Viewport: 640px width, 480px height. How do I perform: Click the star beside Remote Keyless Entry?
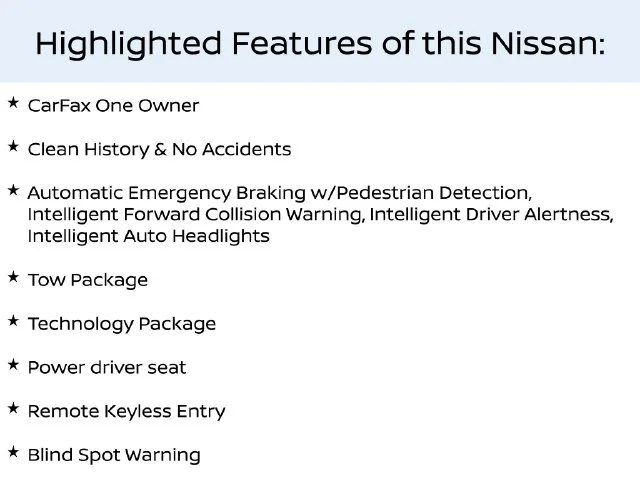tap(13, 409)
